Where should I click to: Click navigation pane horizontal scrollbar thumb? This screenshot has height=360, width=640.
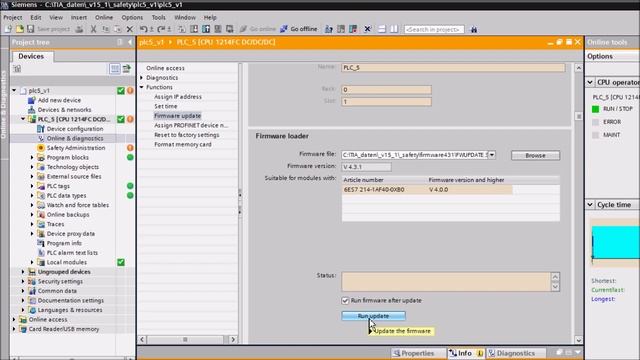(x=185, y=339)
